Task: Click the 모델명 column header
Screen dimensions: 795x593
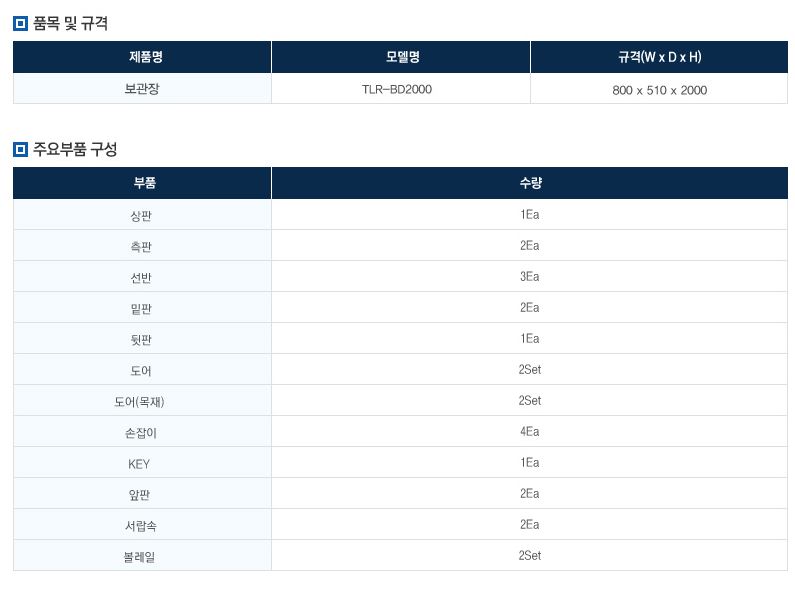Action: 400,57
